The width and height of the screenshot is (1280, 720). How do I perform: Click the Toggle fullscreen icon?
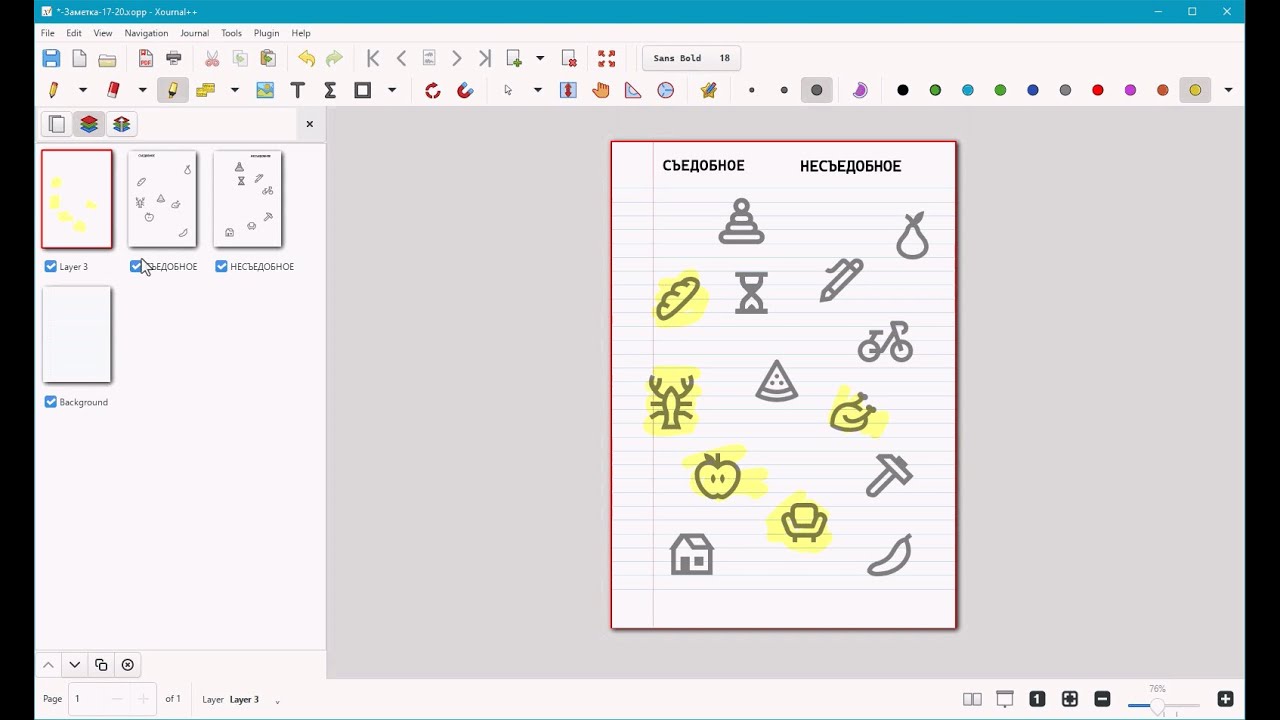pyautogui.click(x=607, y=58)
